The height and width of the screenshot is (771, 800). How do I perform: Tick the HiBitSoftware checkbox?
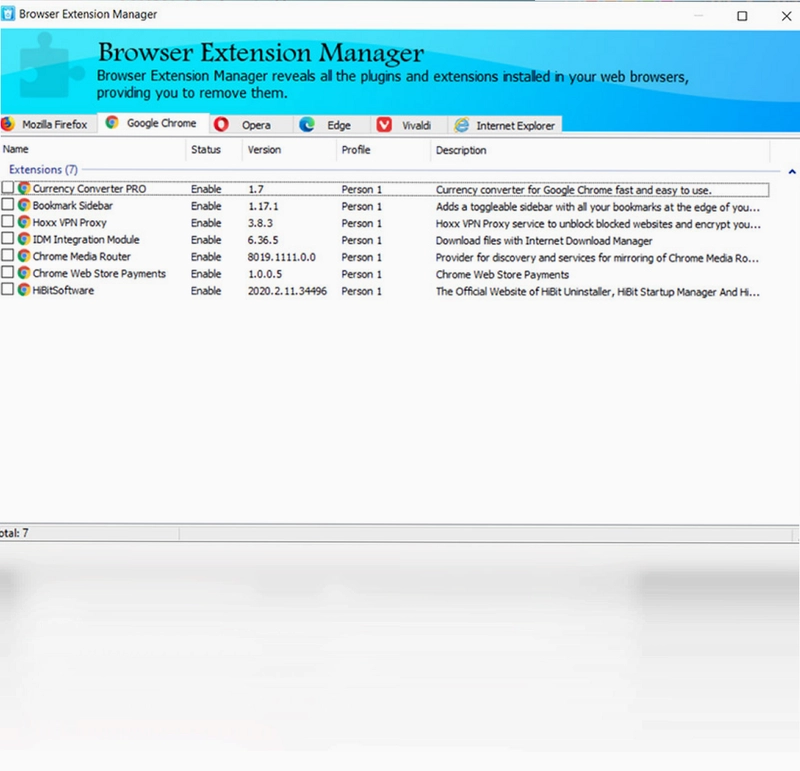[x=7, y=289]
